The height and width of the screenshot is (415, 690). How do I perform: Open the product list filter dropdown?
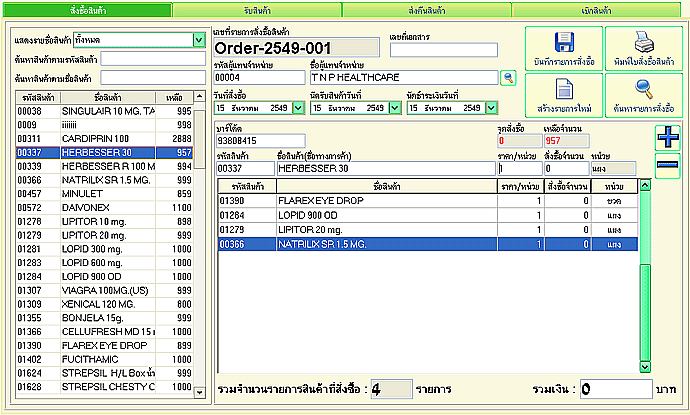199,40
